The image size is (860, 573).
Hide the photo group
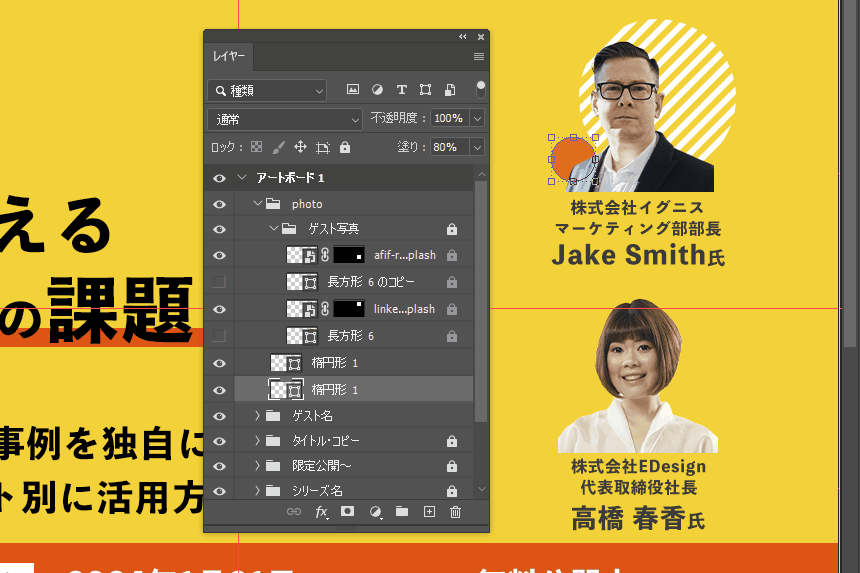click(219, 204)
